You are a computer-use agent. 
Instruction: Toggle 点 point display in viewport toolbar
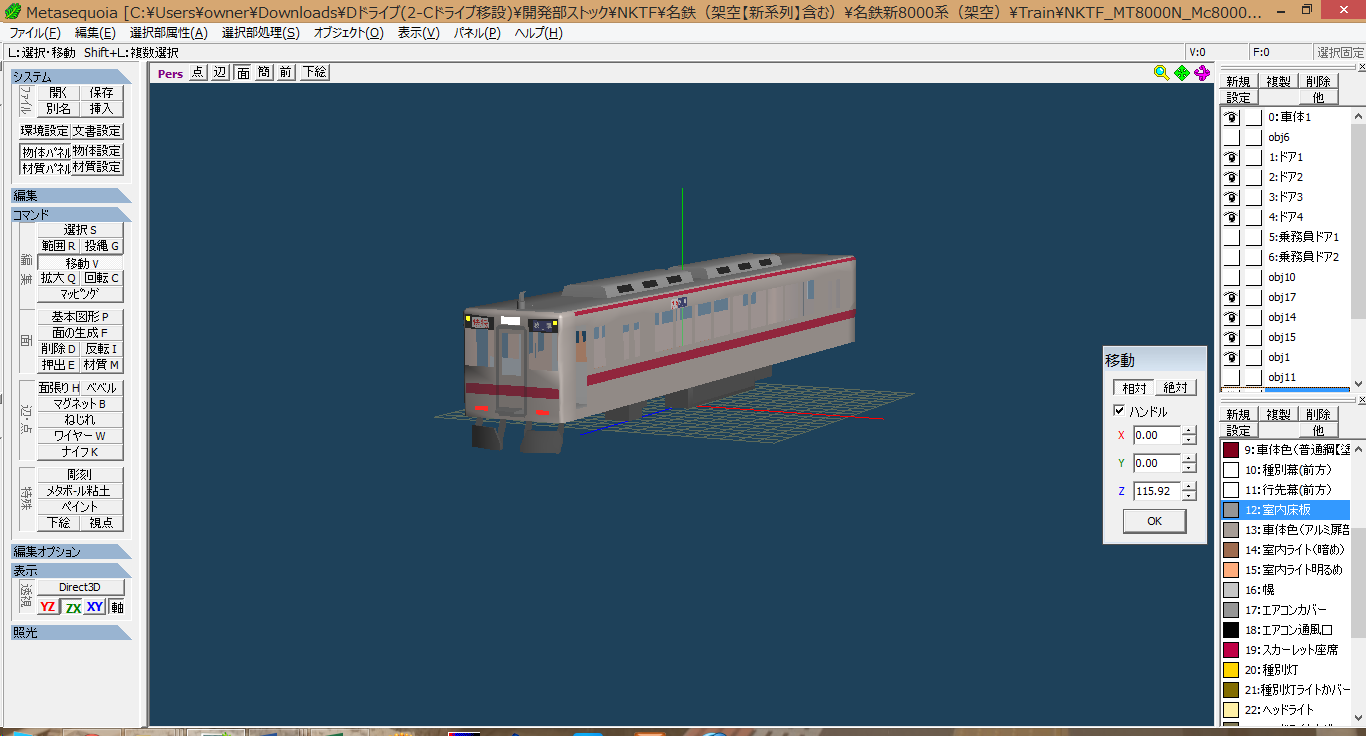[x=197, y=72]
